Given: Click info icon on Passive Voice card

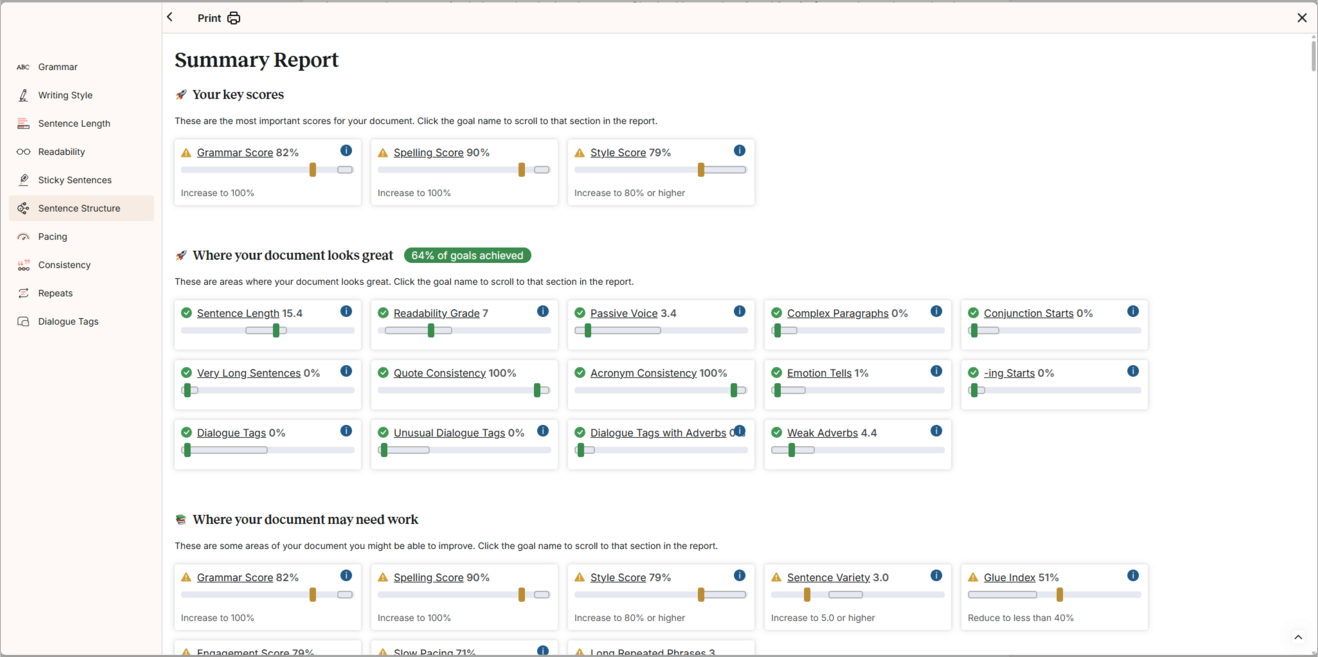Looking at the screenshot, I should click(739, 311).
